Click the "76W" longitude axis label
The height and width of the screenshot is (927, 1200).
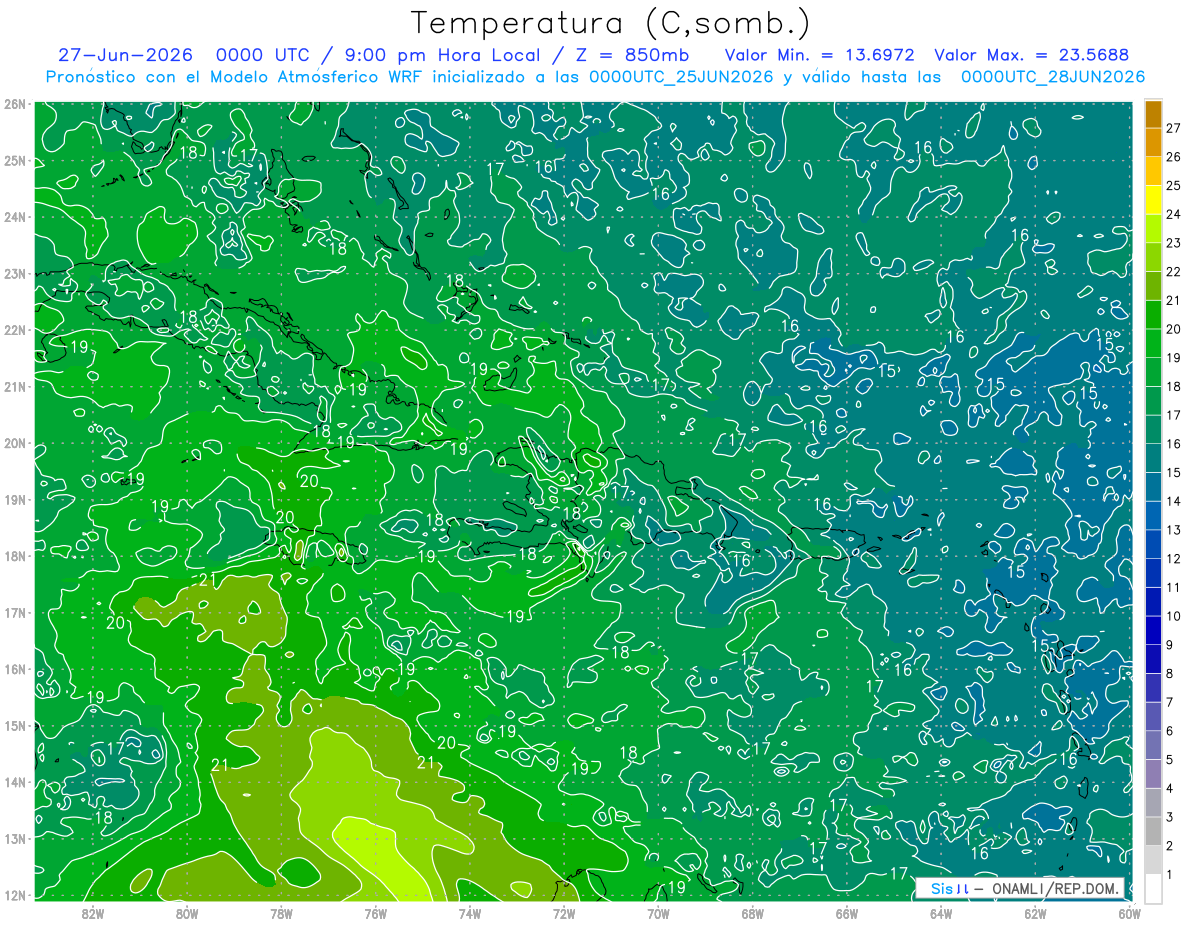coord(375,913)
